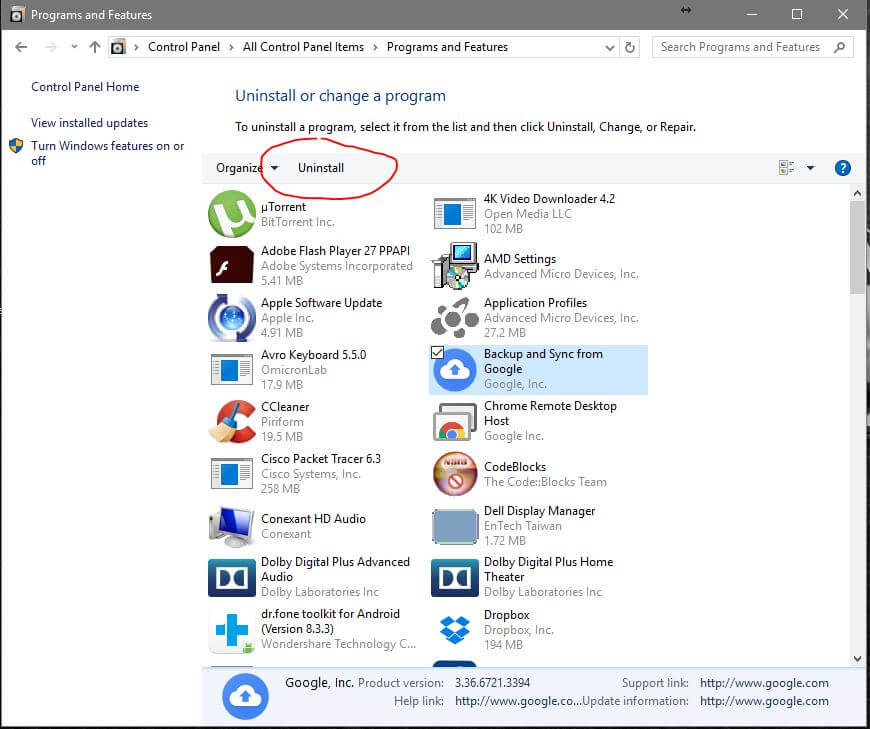Click the forward navigation arrow
Screen dimensions: 870x729
[50, 47]
